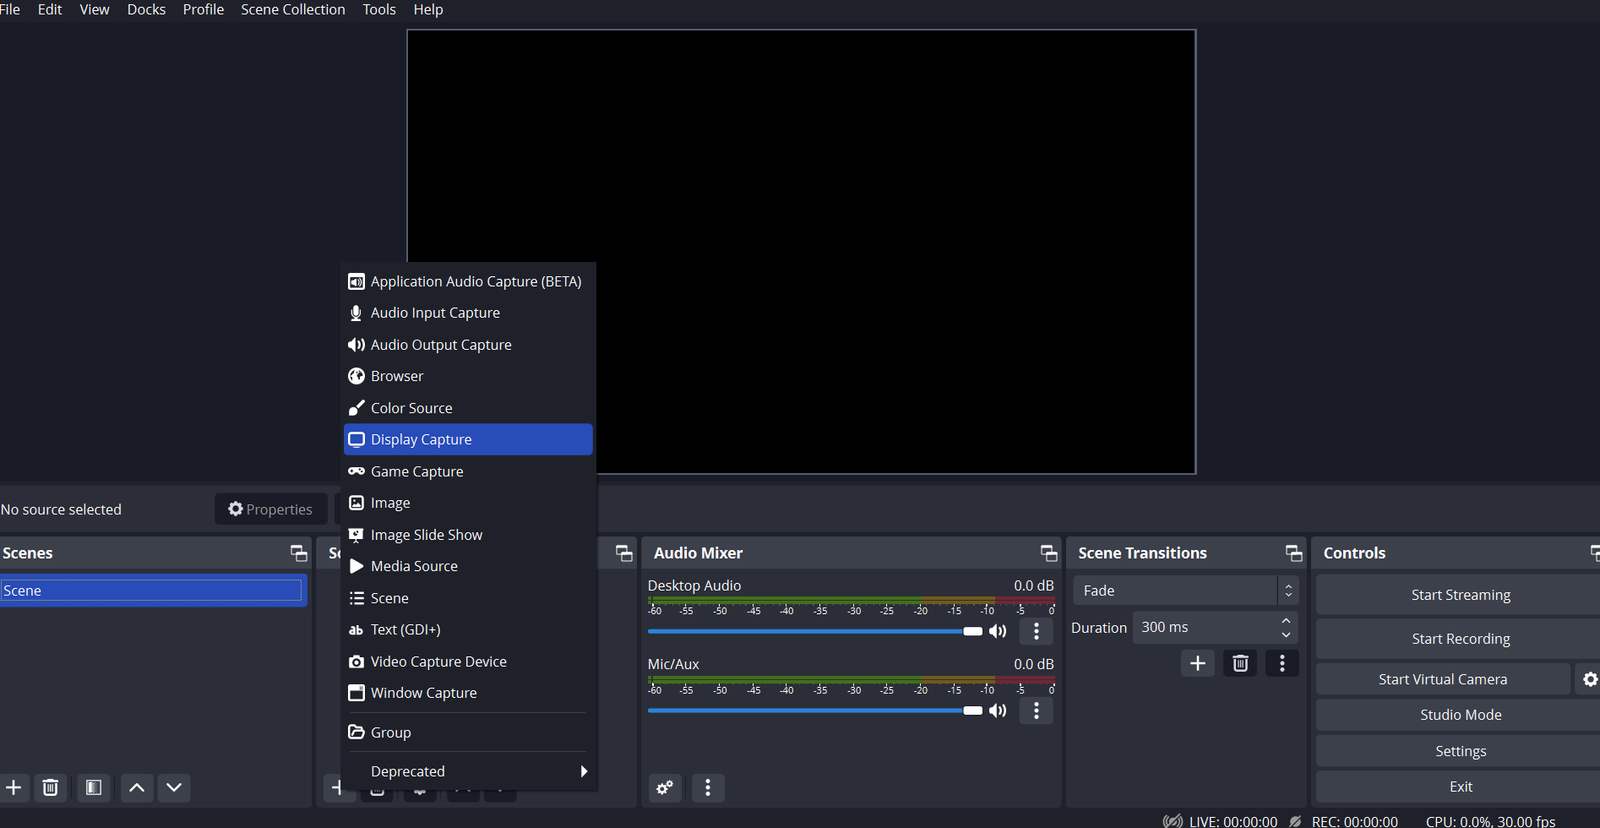The width and height of the screenshot is (1600, 828).
Task: Add a Text (GDI+) source
Action: click(x=468, y=629)
